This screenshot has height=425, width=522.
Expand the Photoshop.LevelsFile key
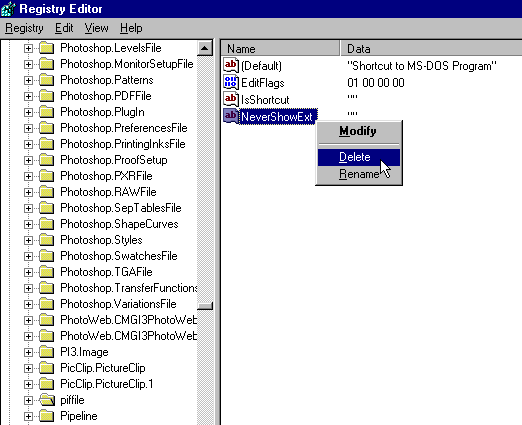(28, 48)
